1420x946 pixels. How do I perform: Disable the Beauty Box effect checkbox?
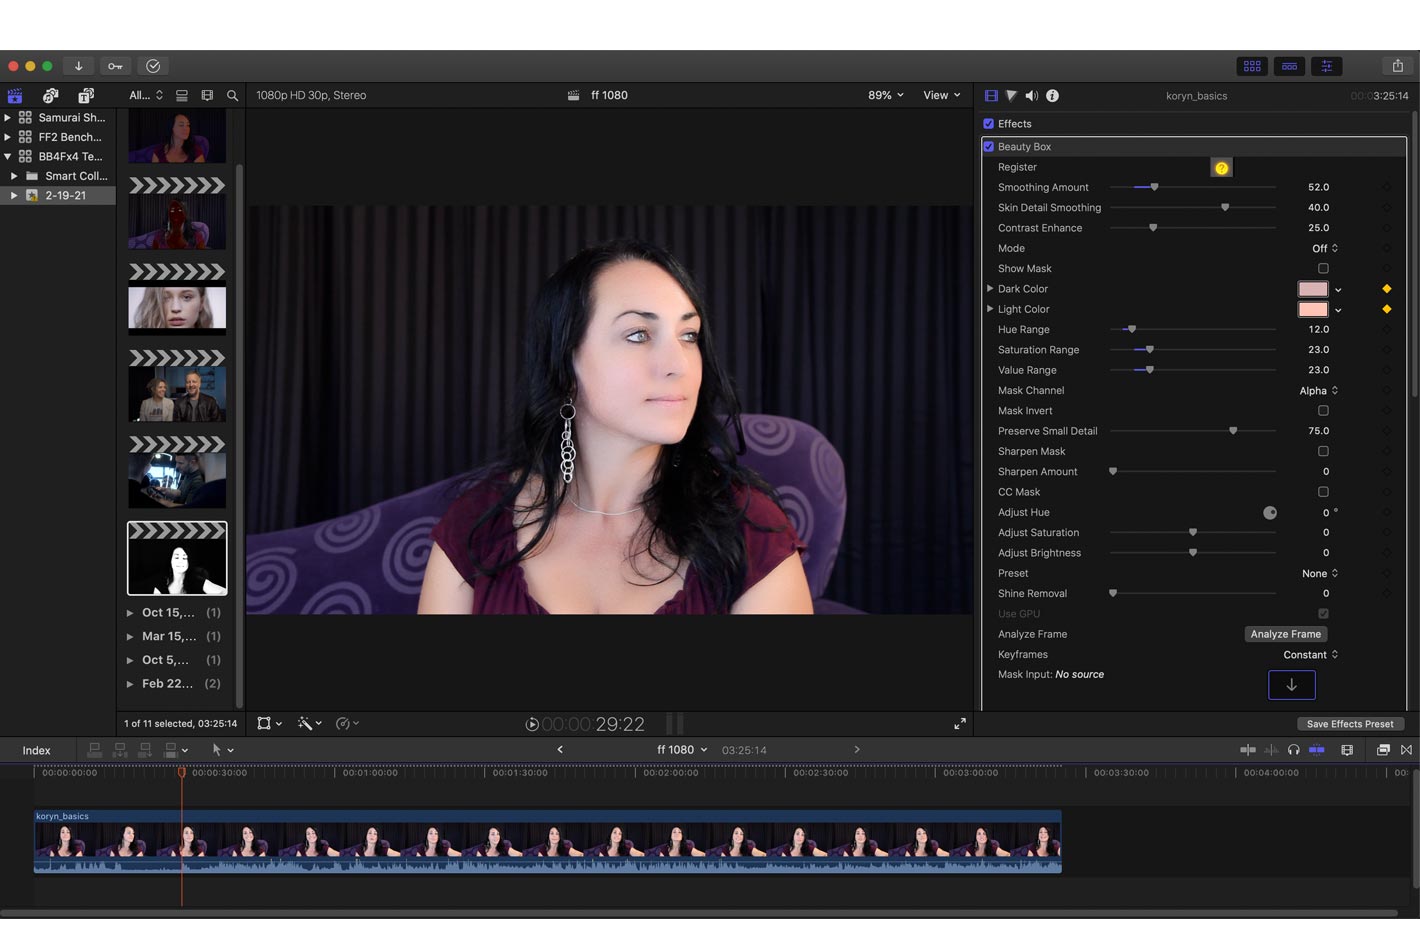(x=989, y=147)
